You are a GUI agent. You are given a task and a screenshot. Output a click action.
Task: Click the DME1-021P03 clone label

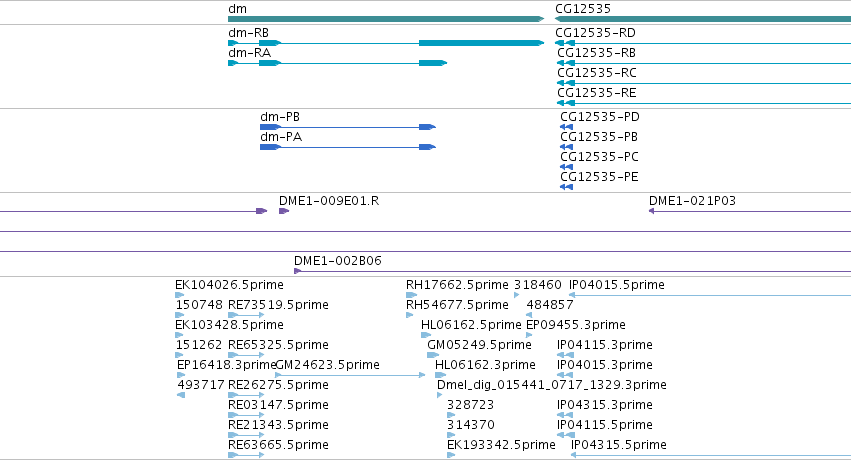[692, 201]
